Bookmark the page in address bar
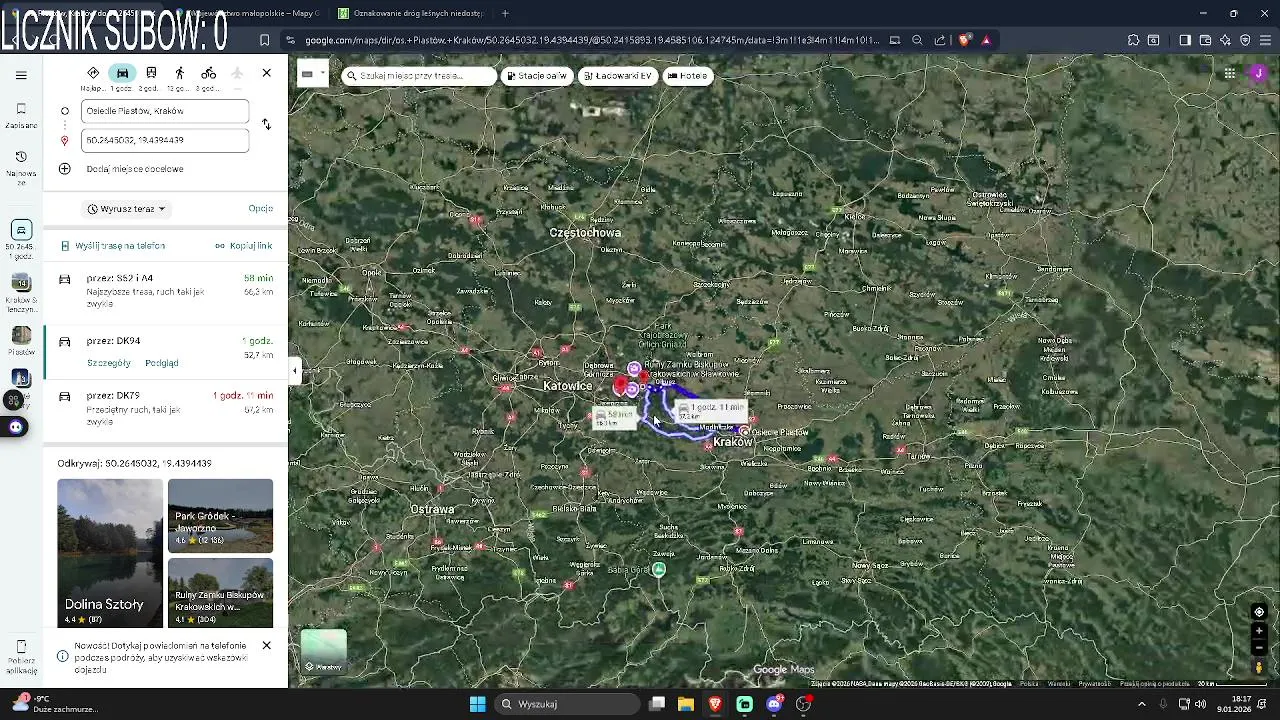Viewport: 1280px width, 720px height. pyautogui.click(x=264, y=40)
